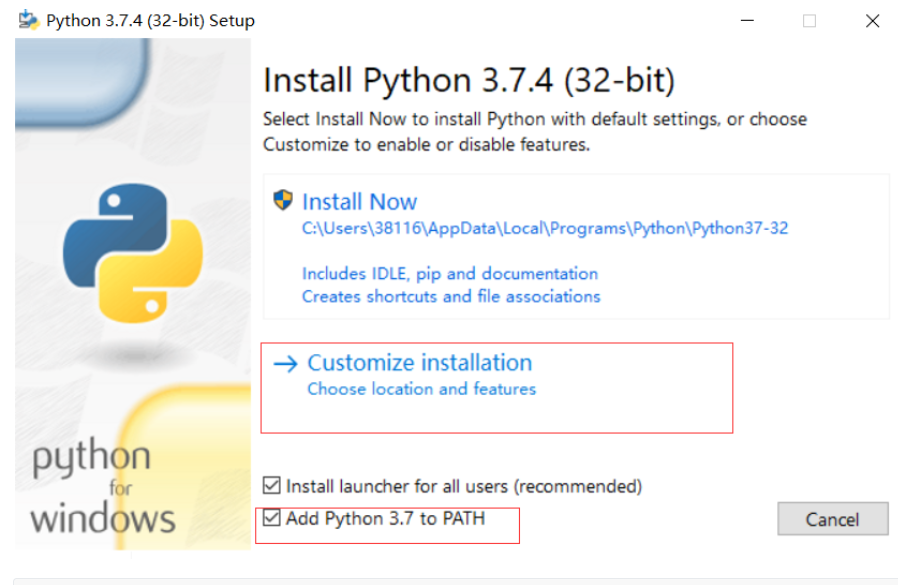Close the Python Setup window
The height and width of the screenshot is (585, 898).
coord(872,21)
